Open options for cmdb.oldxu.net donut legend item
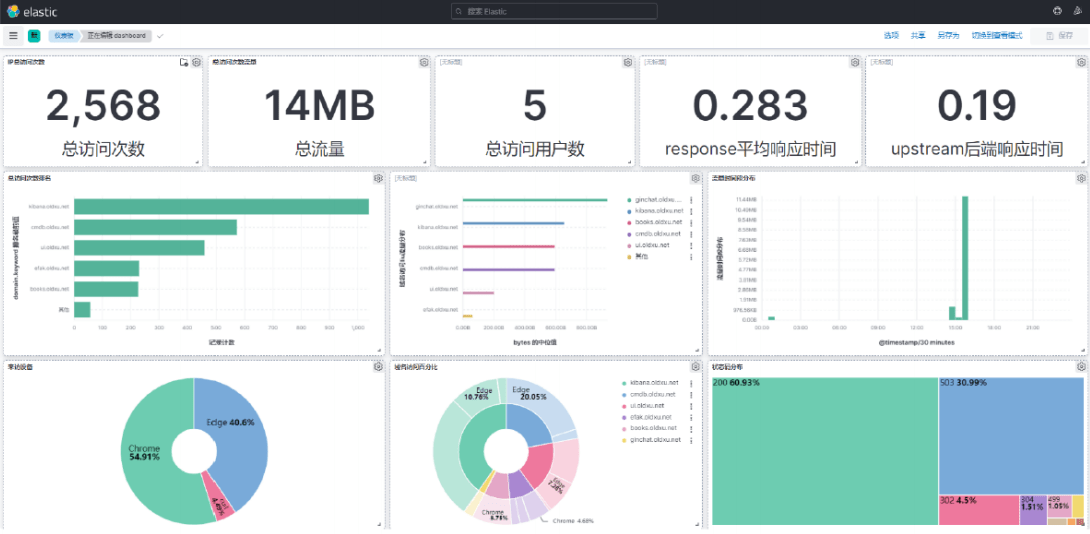 click(691, 394)
